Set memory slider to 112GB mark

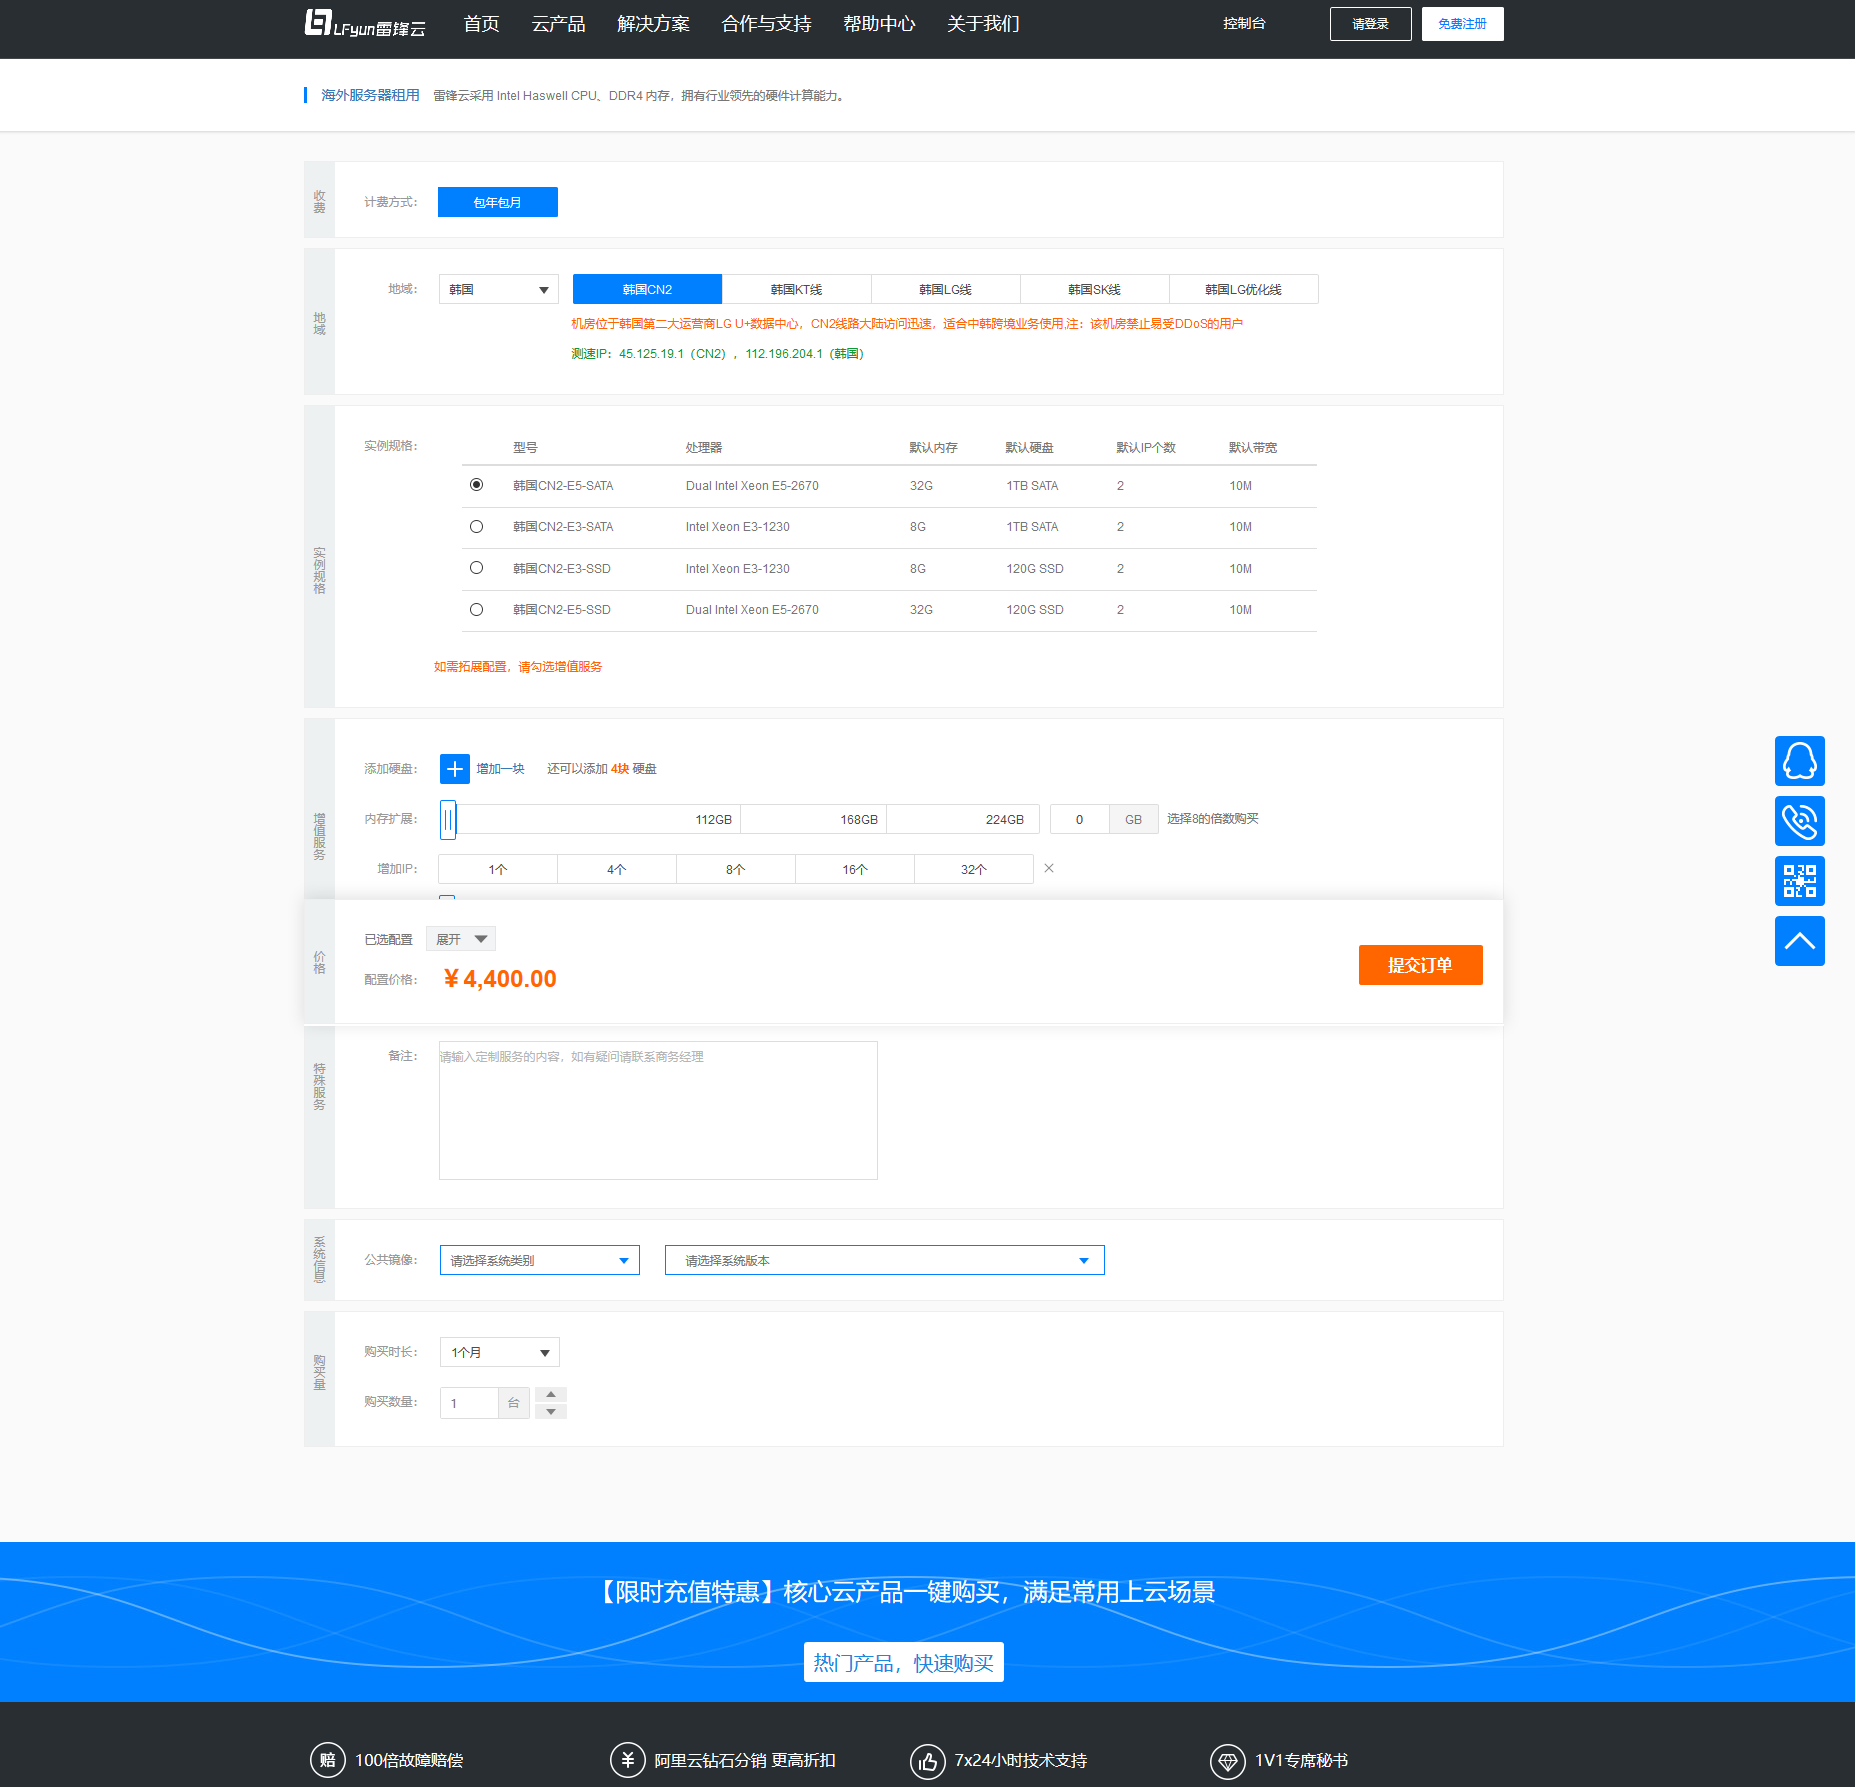tap(714, 820)
